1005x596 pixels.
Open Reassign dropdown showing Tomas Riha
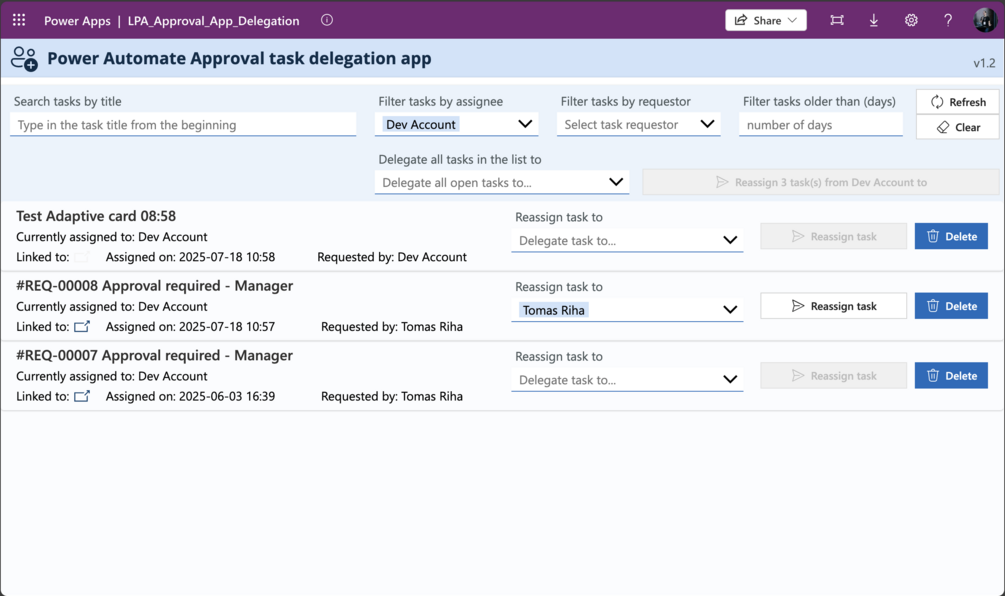point(730,310)
